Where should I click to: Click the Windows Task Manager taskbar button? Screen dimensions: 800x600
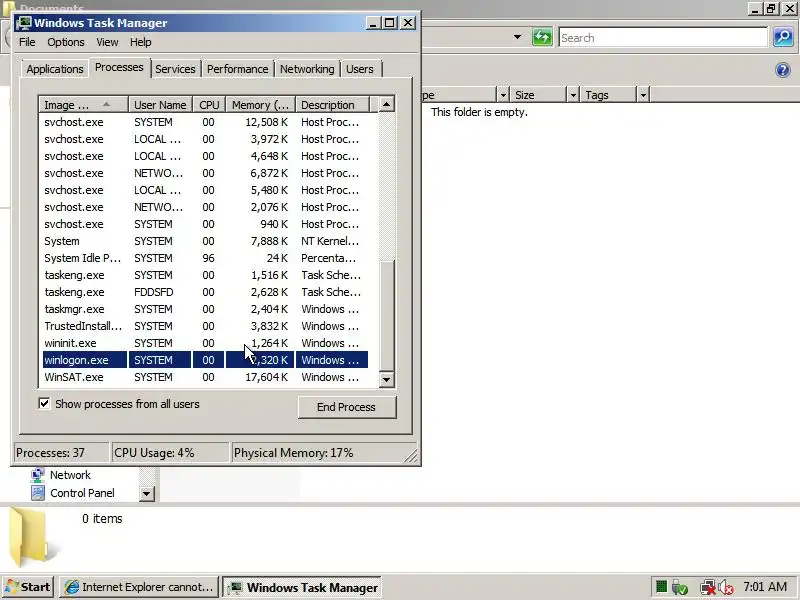[x=302, y=587]
